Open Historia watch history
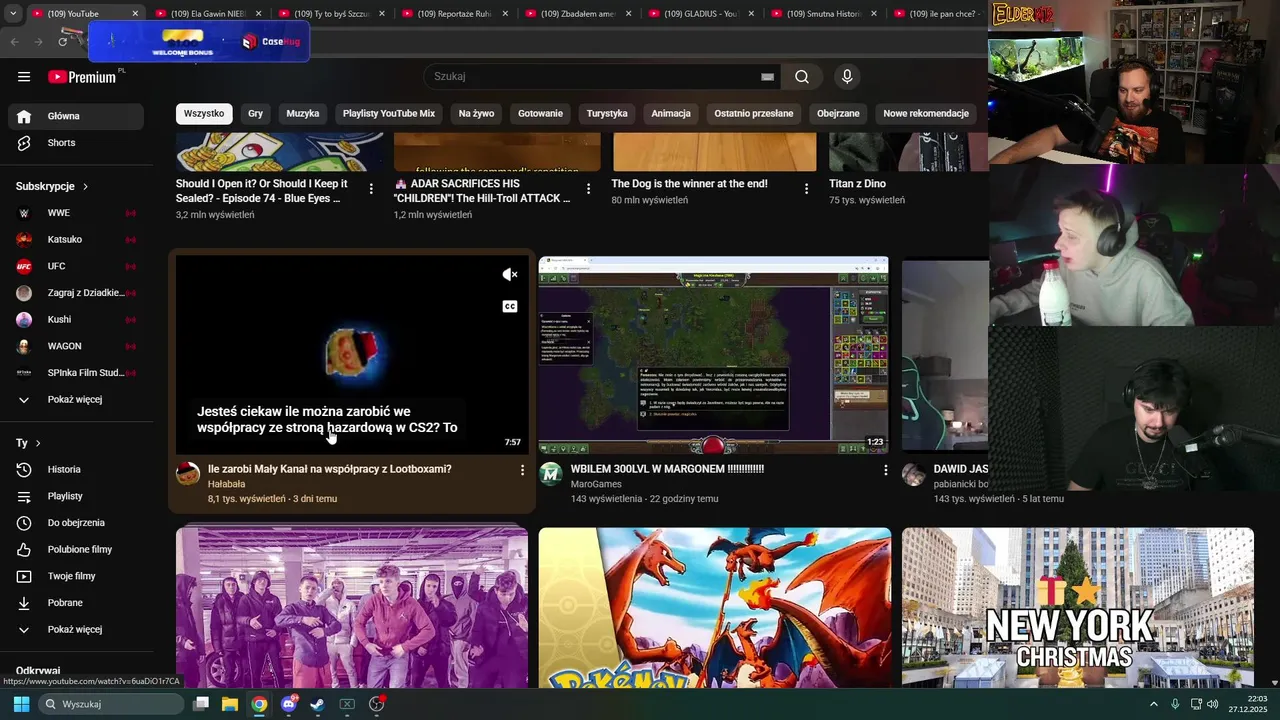Image resolution: width=1280 pixels, height=720 pixels. 76,469
